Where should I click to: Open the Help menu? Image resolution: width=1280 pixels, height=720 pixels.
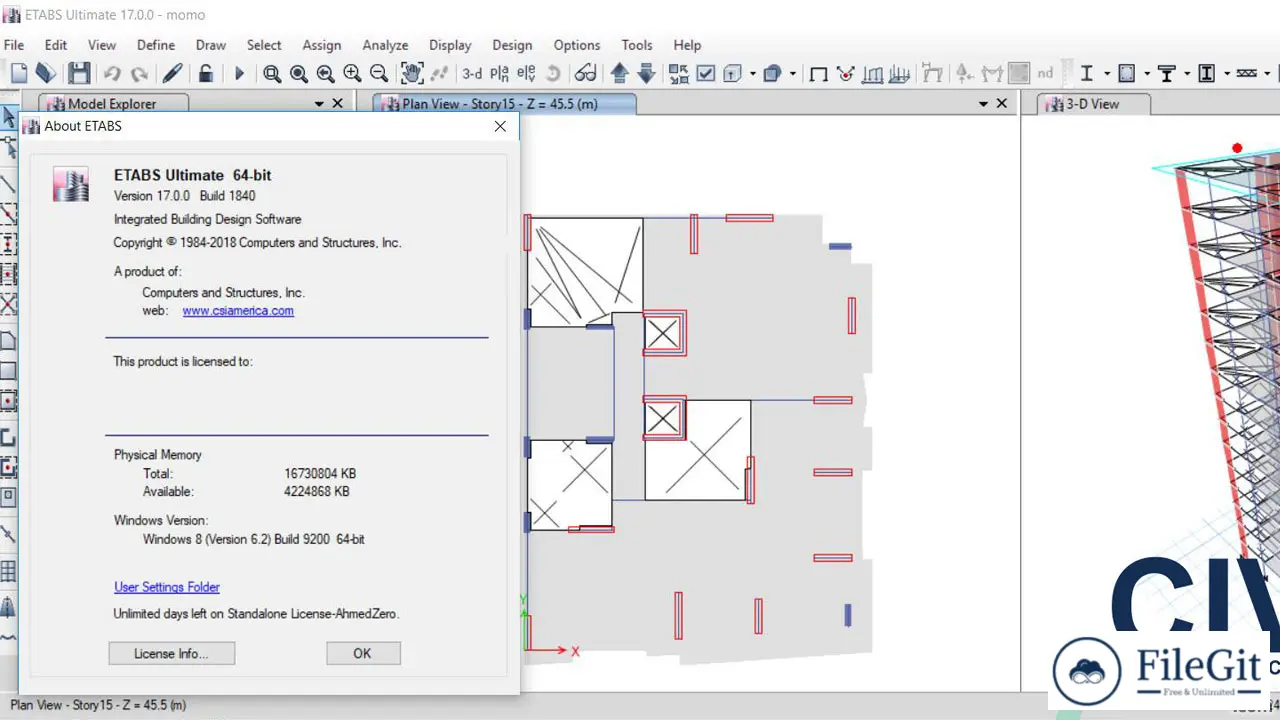pyautogui.click(x=687, y=45)
